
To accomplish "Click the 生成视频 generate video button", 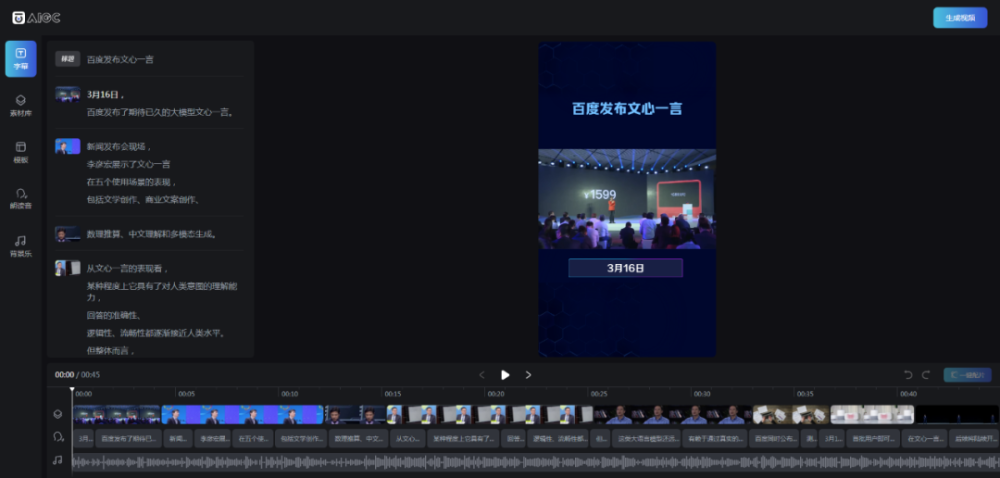I will (x=960, y=18).
